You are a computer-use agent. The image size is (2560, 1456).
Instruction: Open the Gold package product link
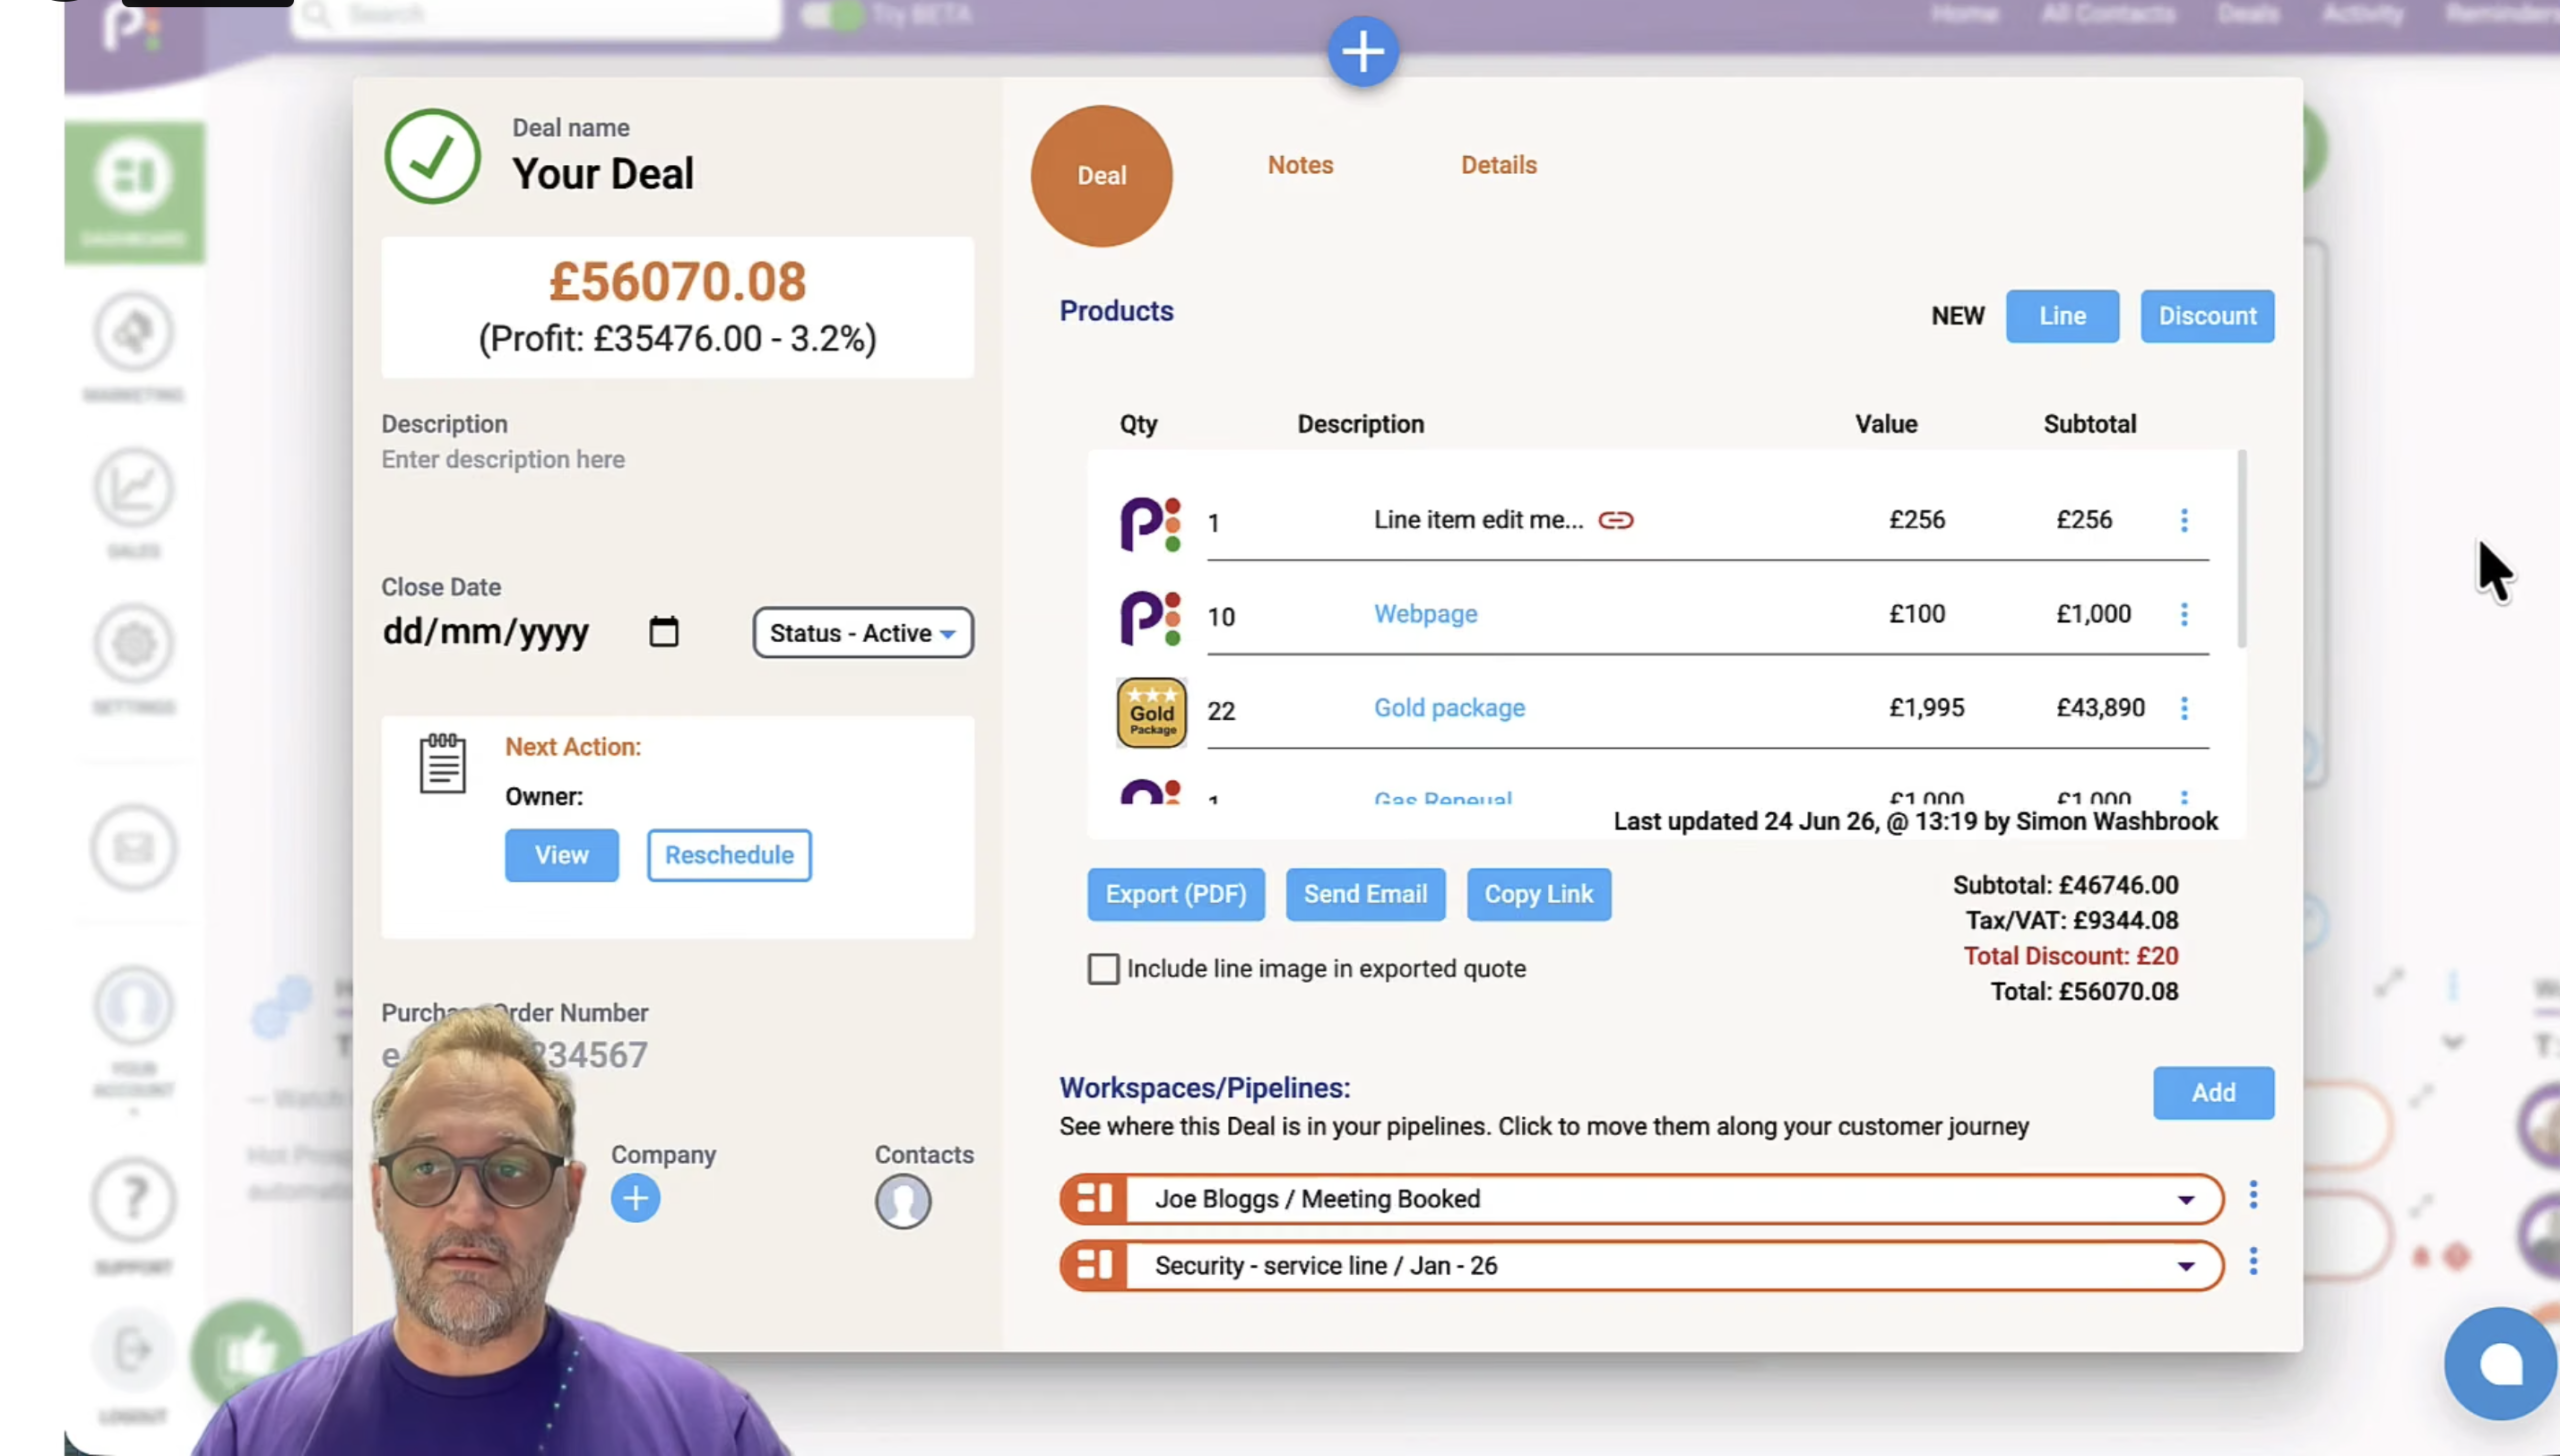[1449, 708]
